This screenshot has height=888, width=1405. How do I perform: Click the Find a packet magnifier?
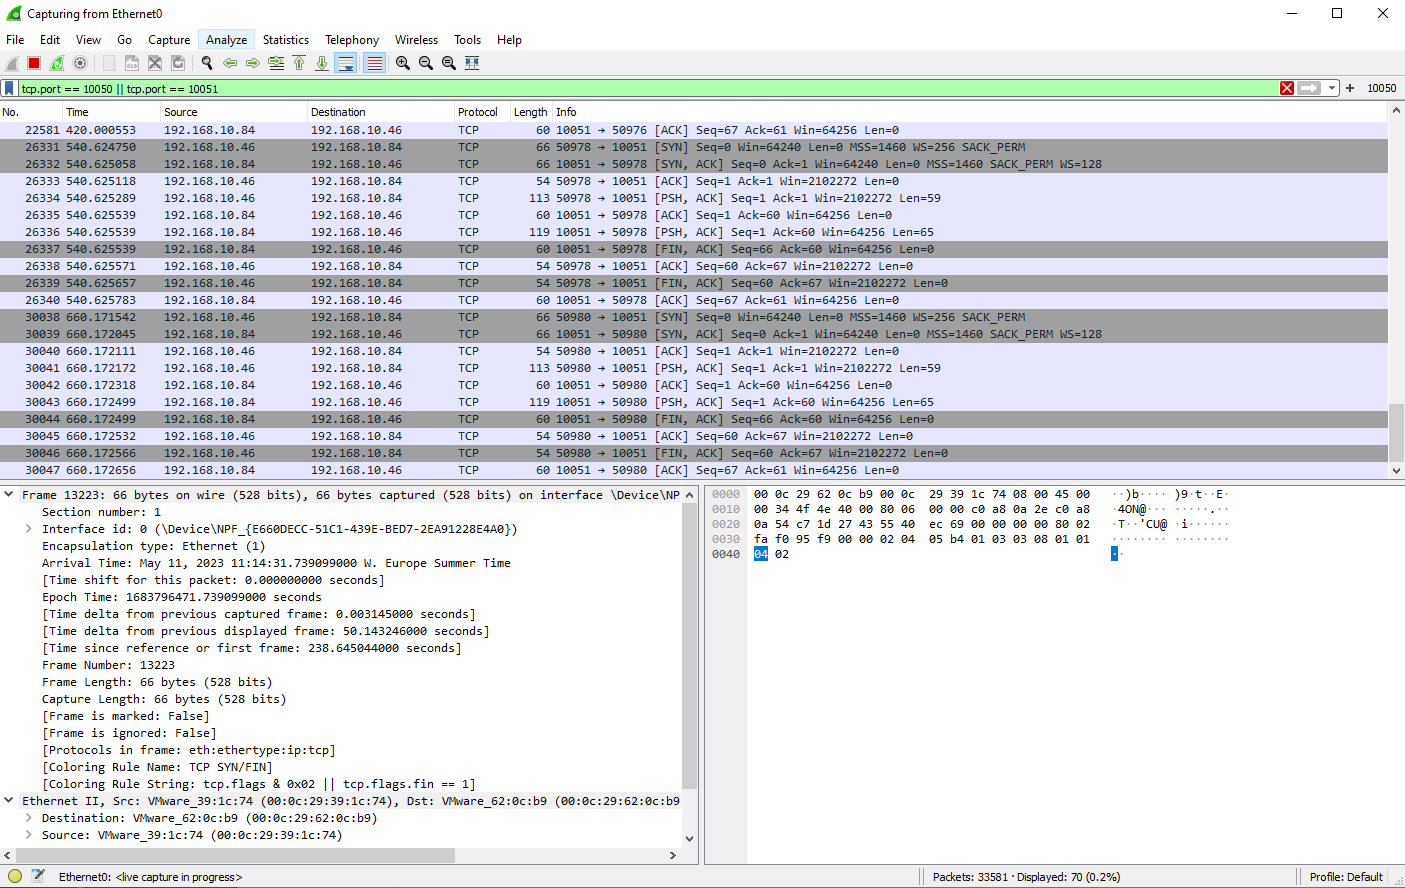[207, 63]
